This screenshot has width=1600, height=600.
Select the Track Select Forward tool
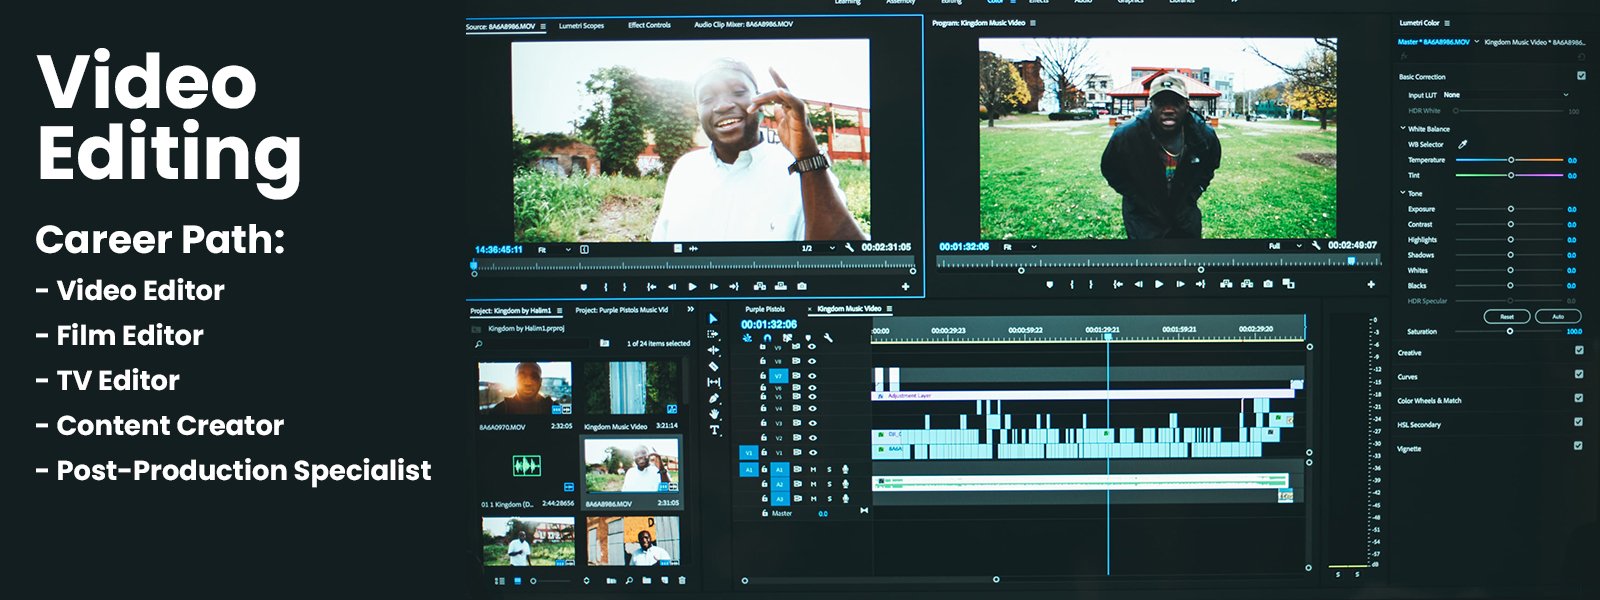click(x=713, y=334)
